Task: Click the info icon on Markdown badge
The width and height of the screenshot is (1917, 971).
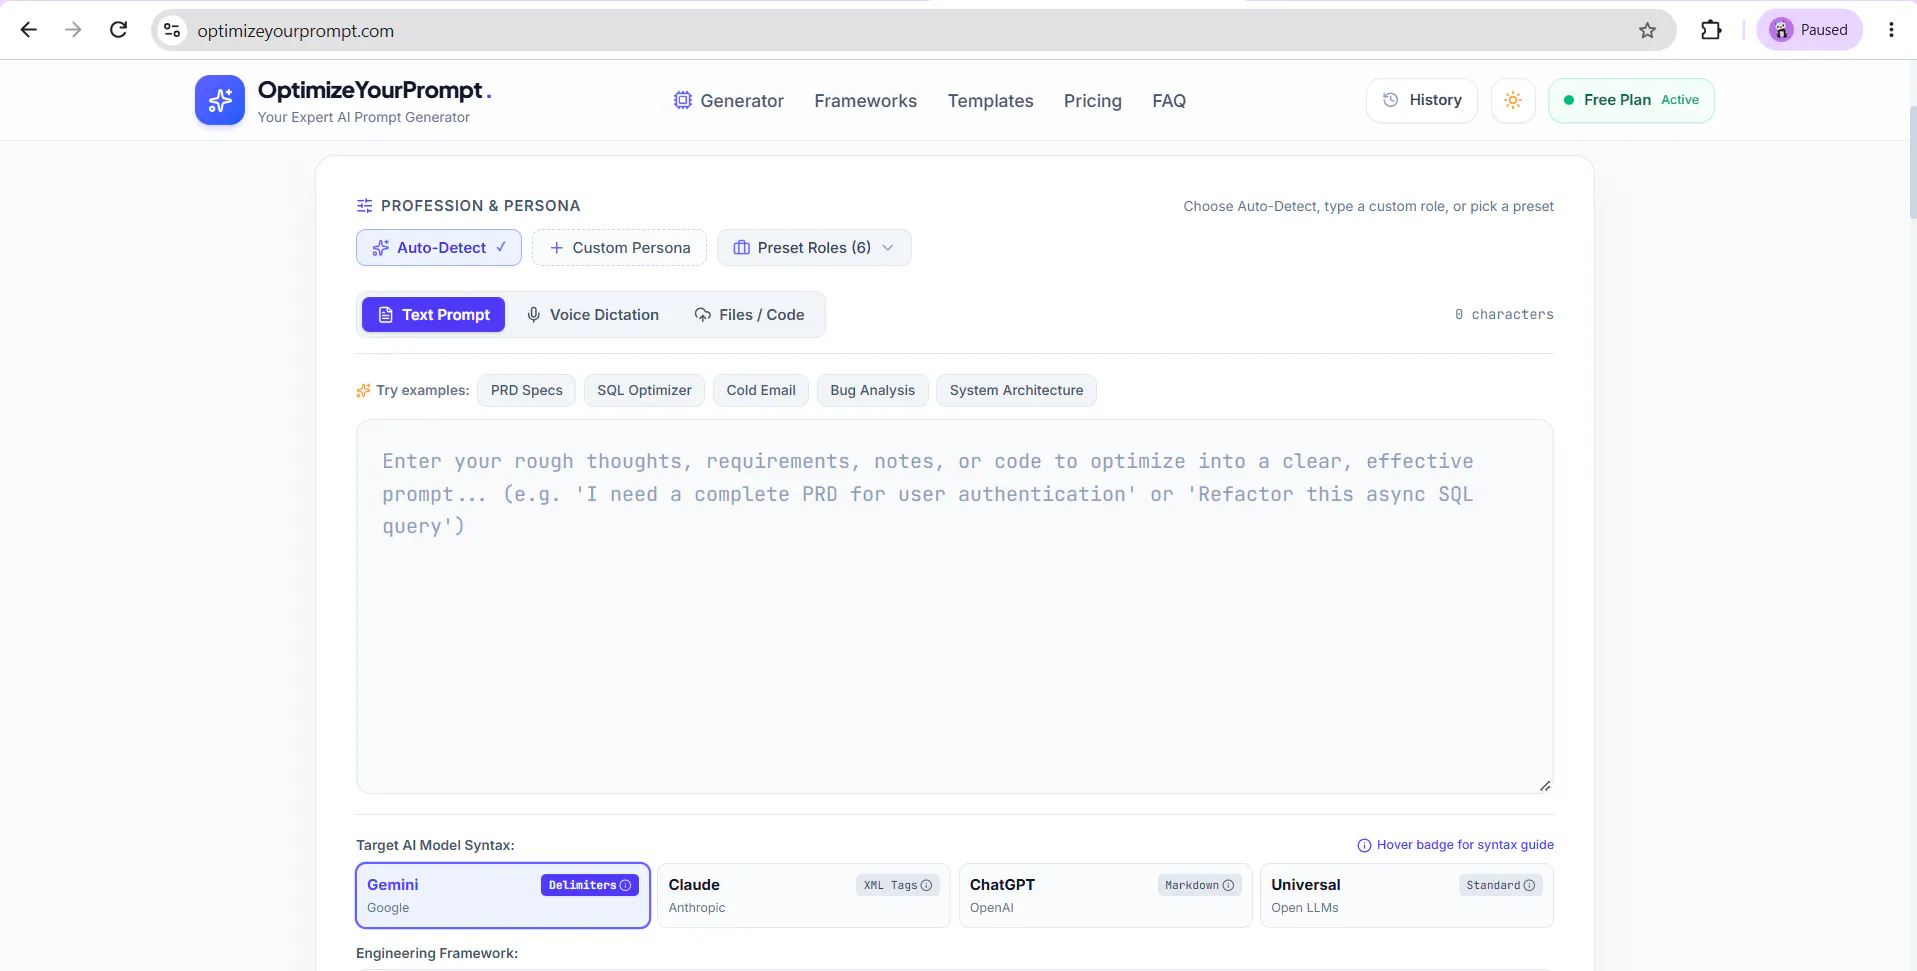Action: [x=1228, y=885]
